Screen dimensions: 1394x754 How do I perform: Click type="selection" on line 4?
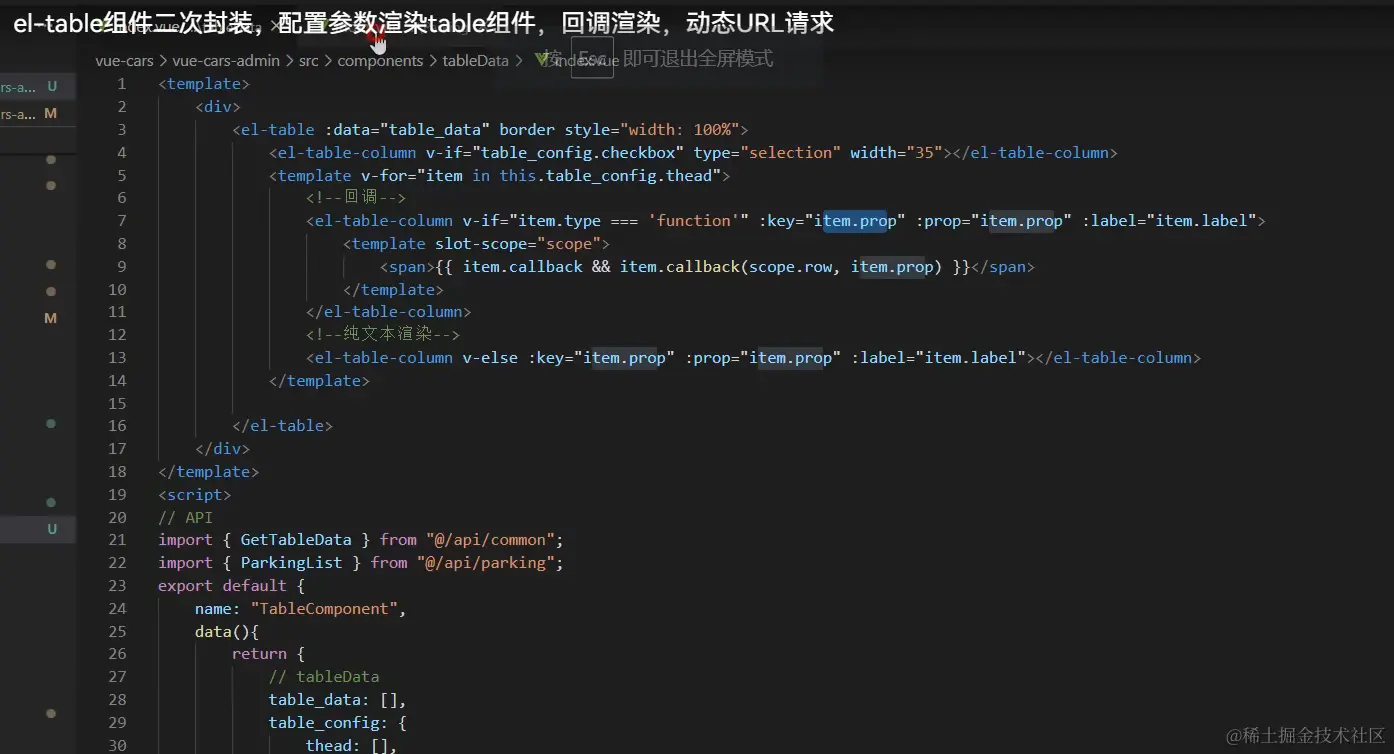coord(767,153)
